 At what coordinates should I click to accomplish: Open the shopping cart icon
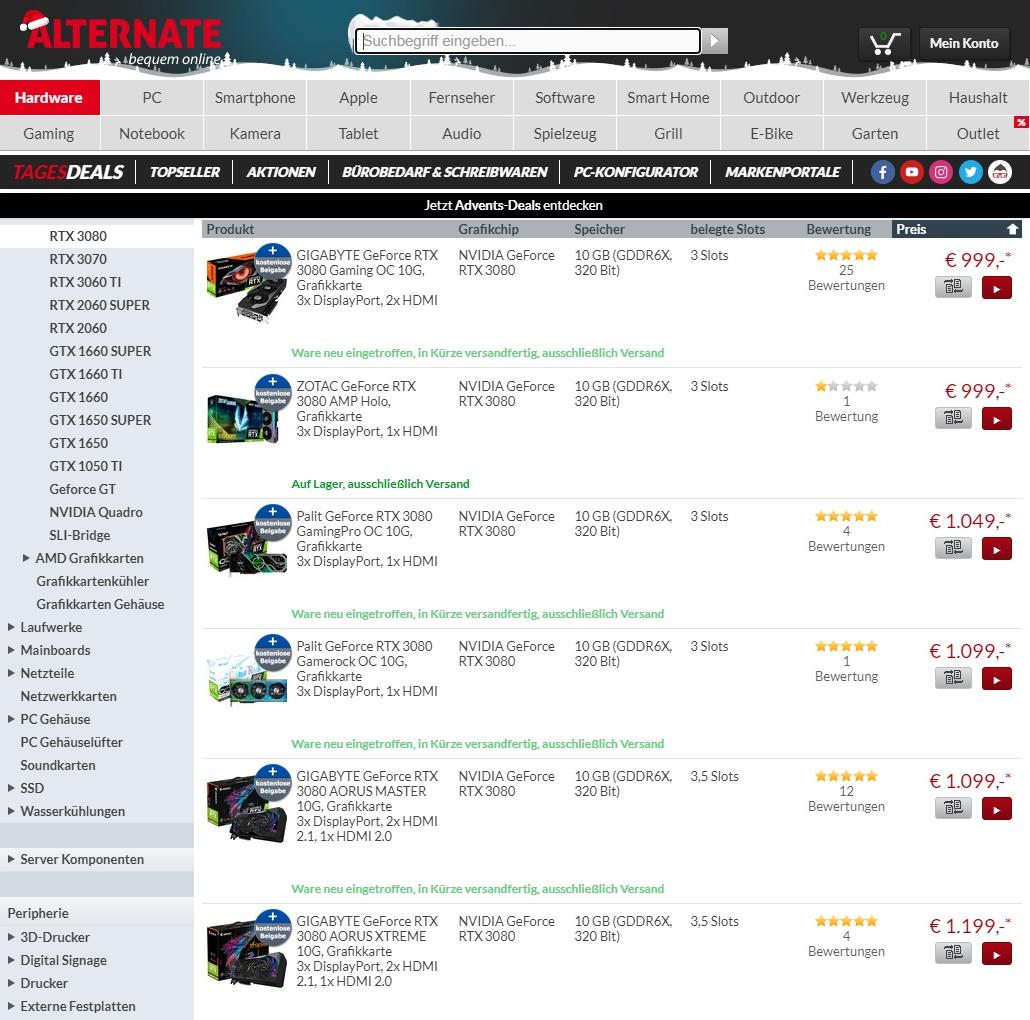(884, 42)
